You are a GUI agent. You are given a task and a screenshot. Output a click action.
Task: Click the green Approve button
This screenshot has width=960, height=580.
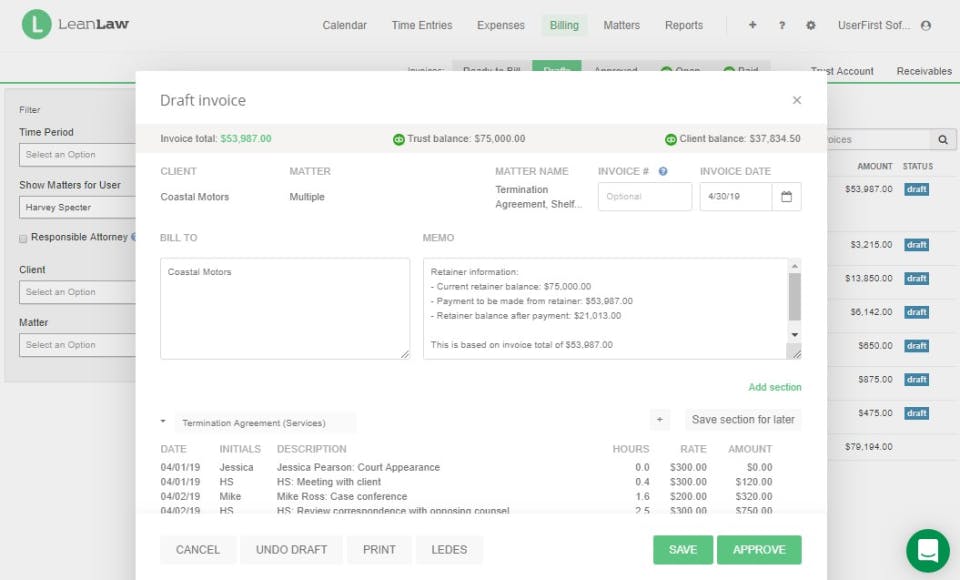point(759,549)
